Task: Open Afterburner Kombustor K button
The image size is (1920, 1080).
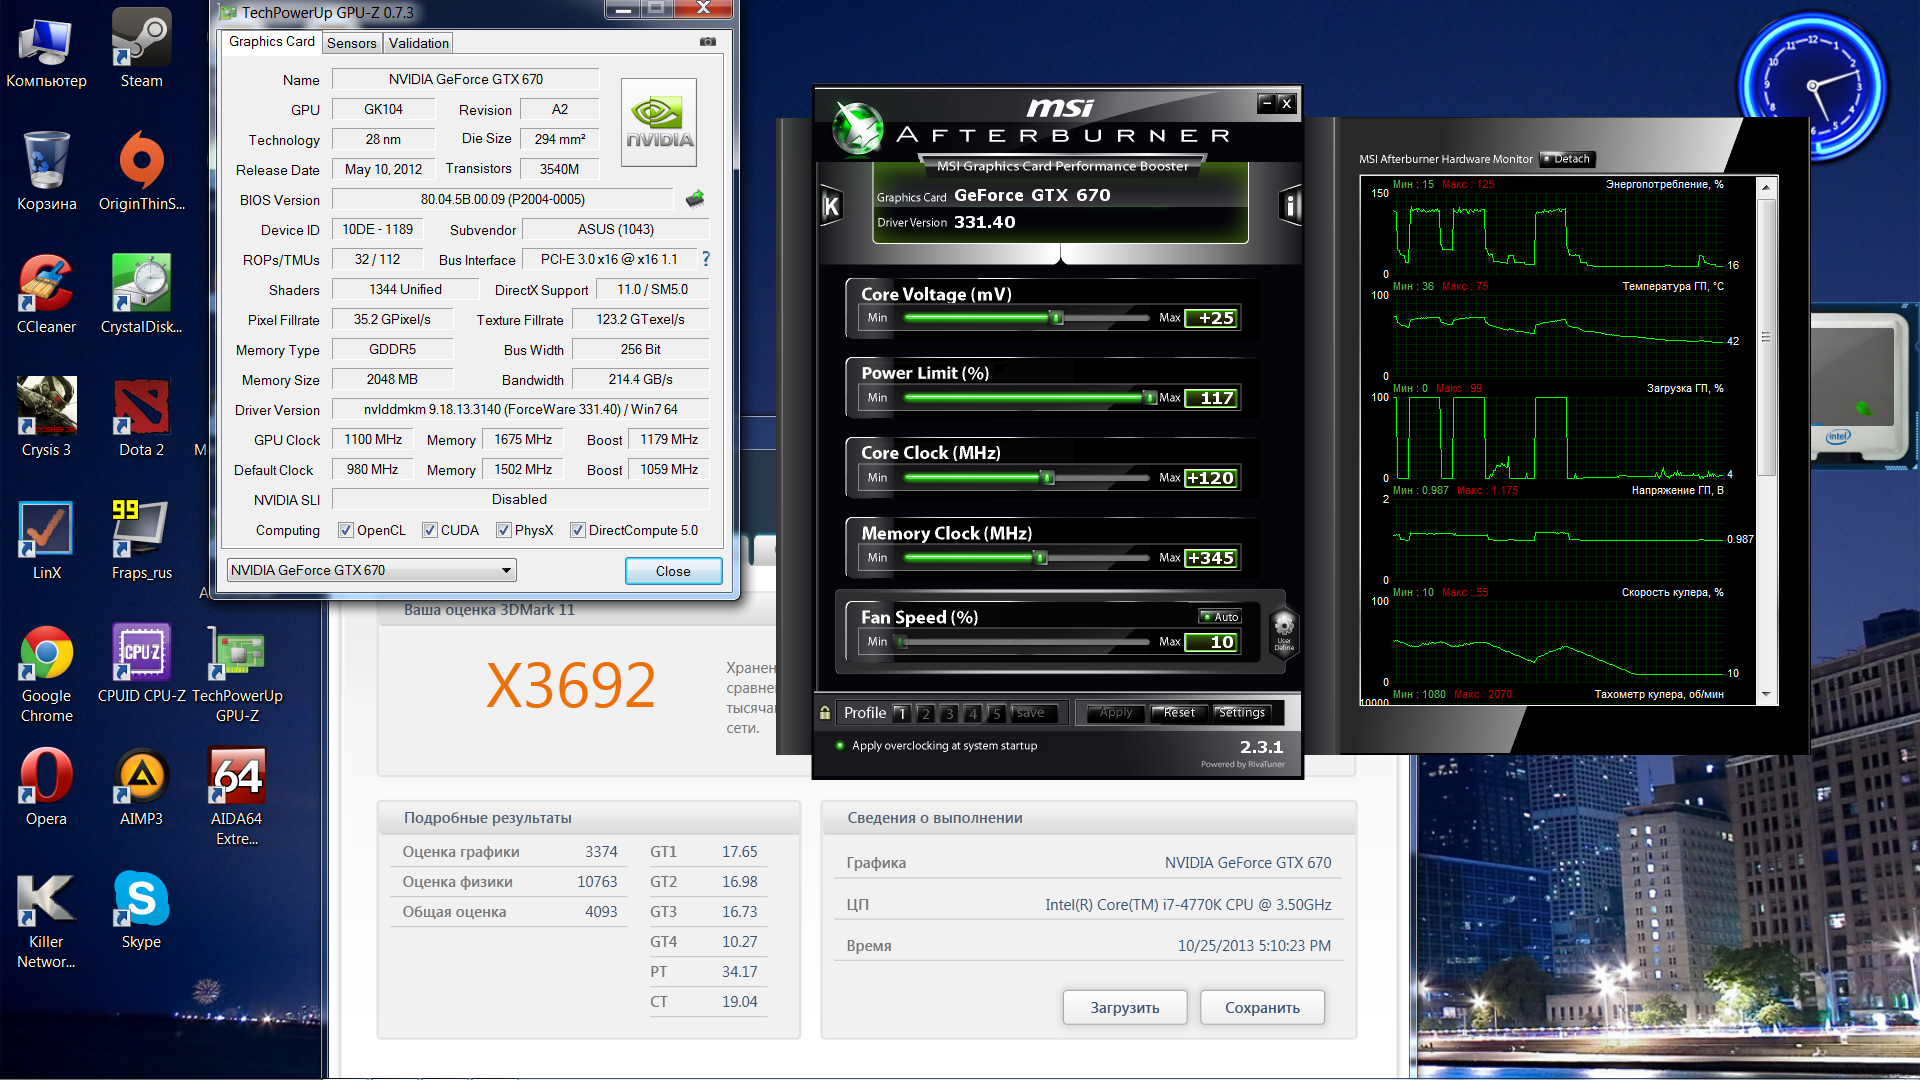Action: pos(831,206)
